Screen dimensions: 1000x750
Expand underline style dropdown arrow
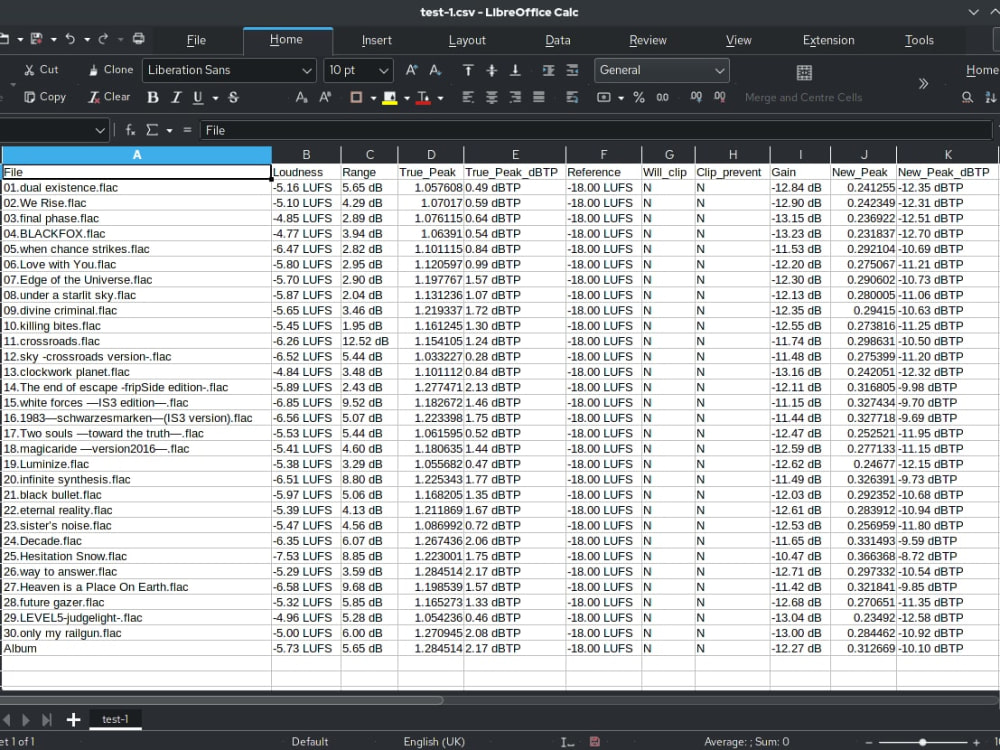(216, 98)
